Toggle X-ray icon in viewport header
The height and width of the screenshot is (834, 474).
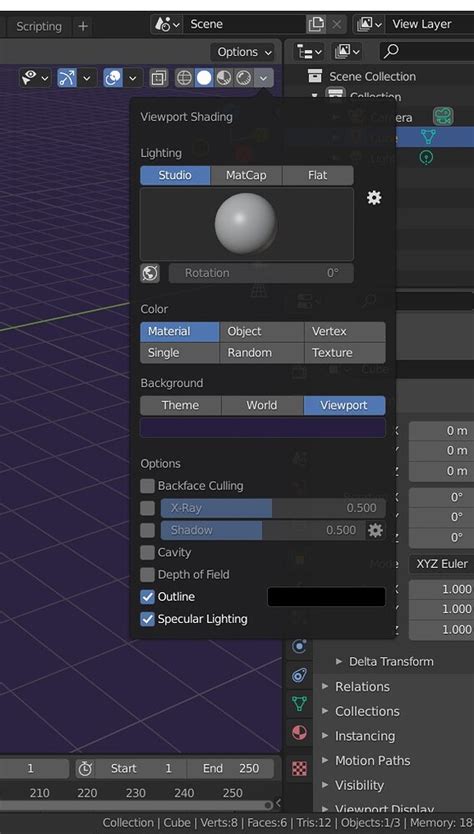point(157,78)
